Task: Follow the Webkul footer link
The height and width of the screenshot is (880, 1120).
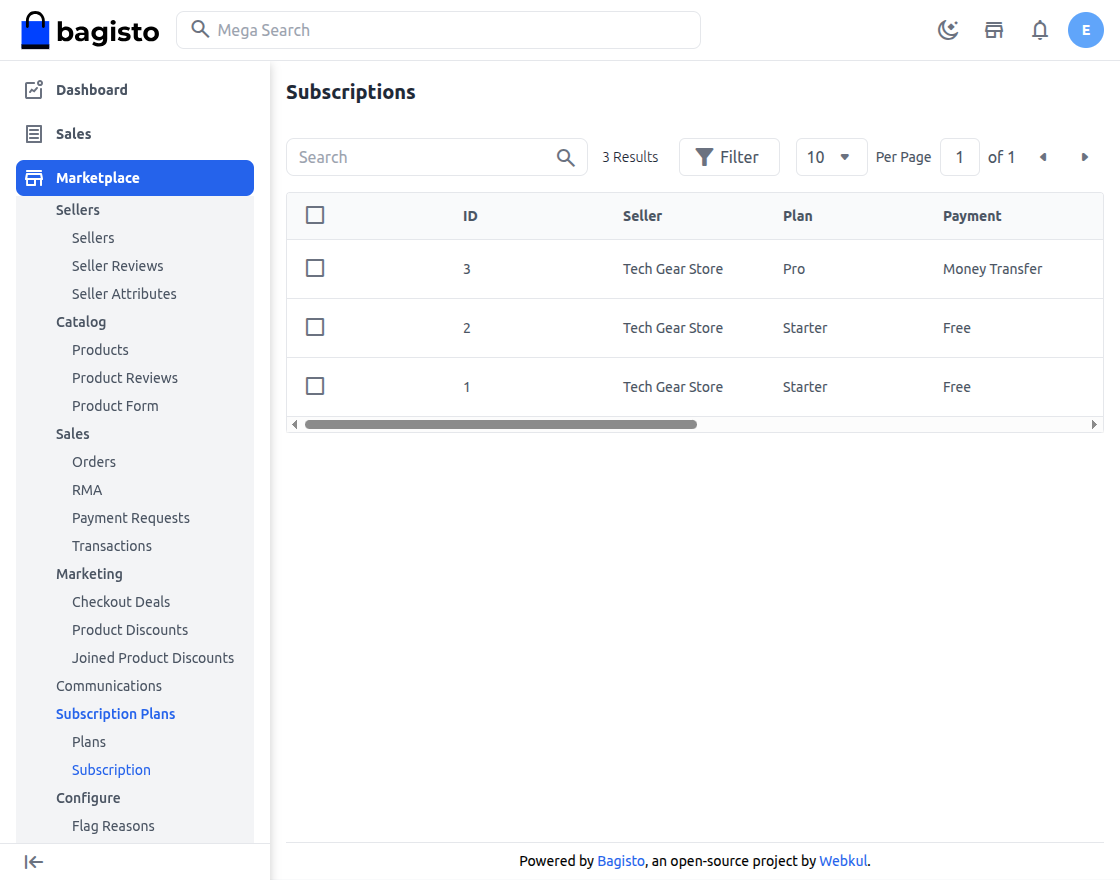Action: pos(843,861)
